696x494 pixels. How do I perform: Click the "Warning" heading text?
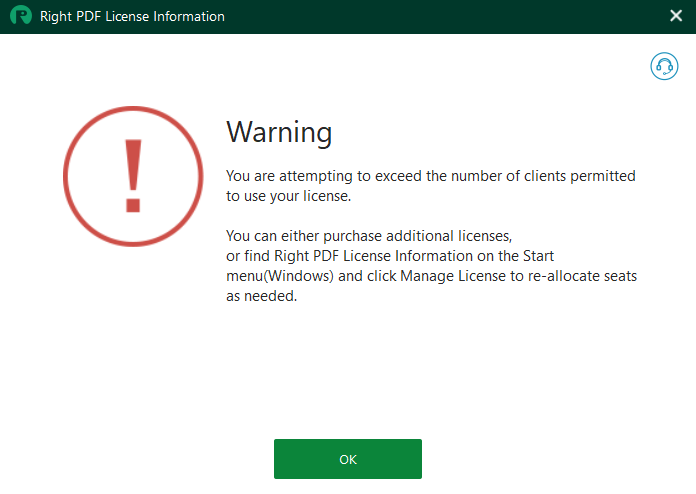[x=279, y=132]
